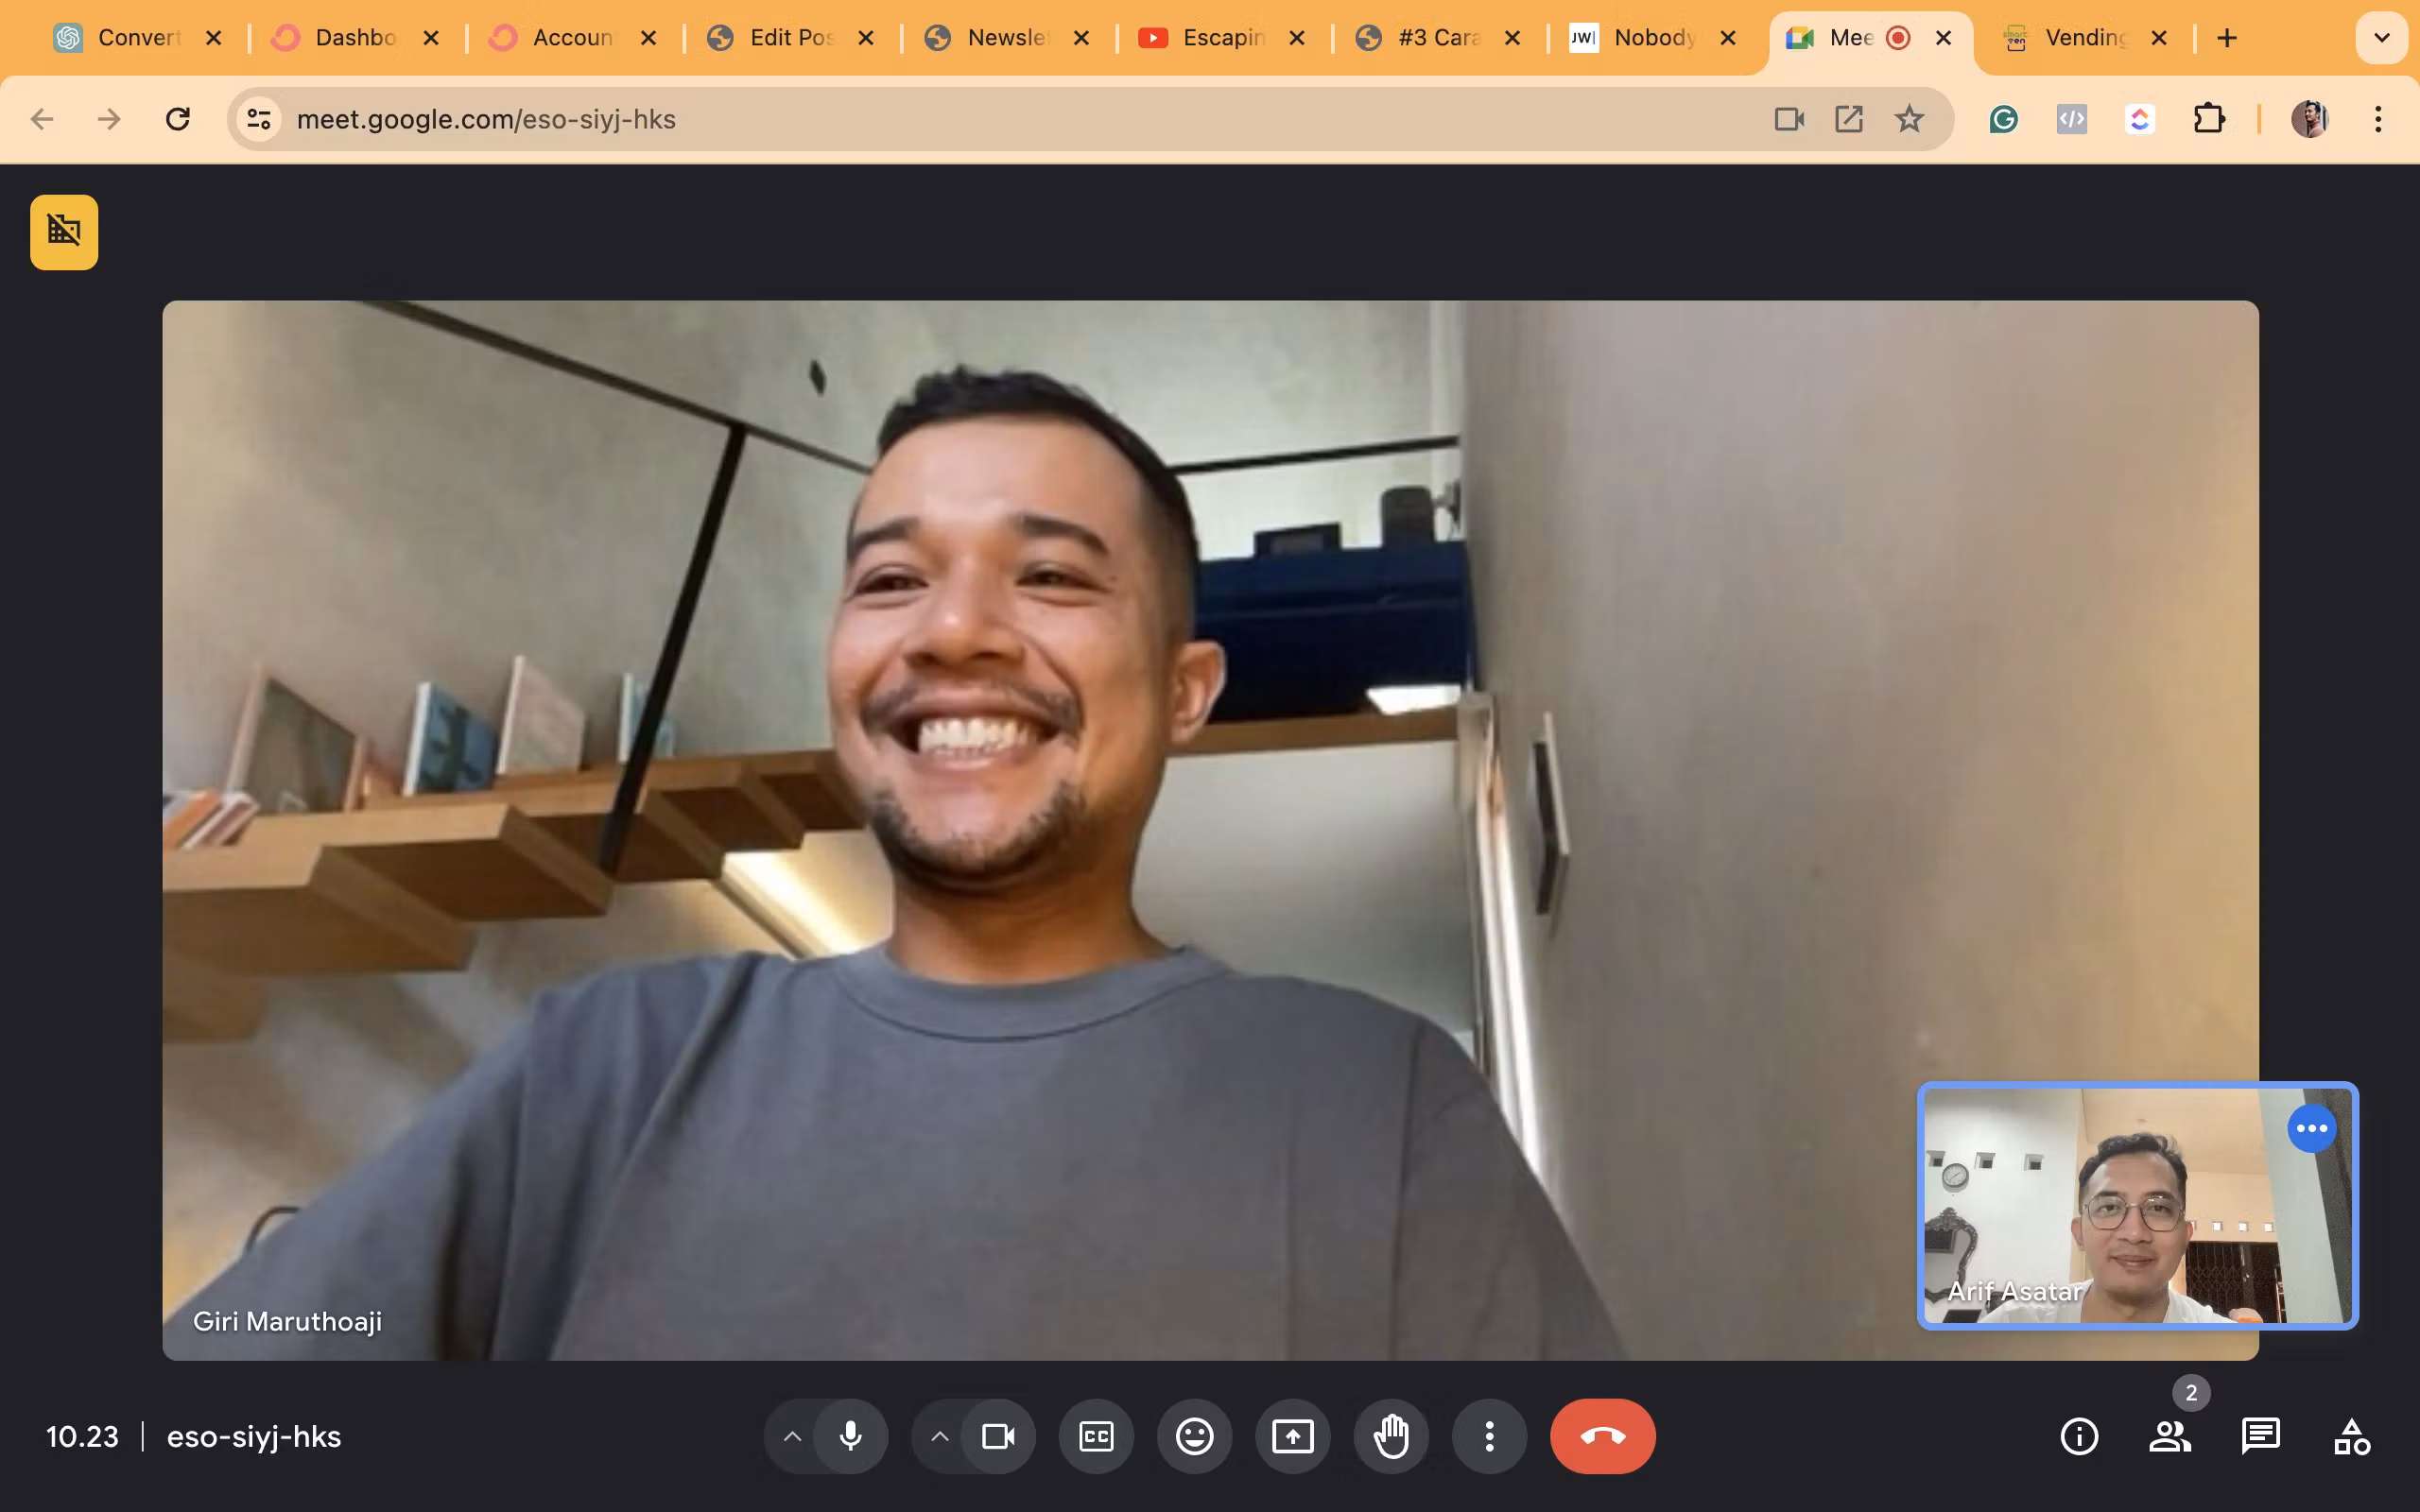This screenshot has width=2420, height=1512.
Task: Toggle closed captions on
Action: pos(1096,1436)
